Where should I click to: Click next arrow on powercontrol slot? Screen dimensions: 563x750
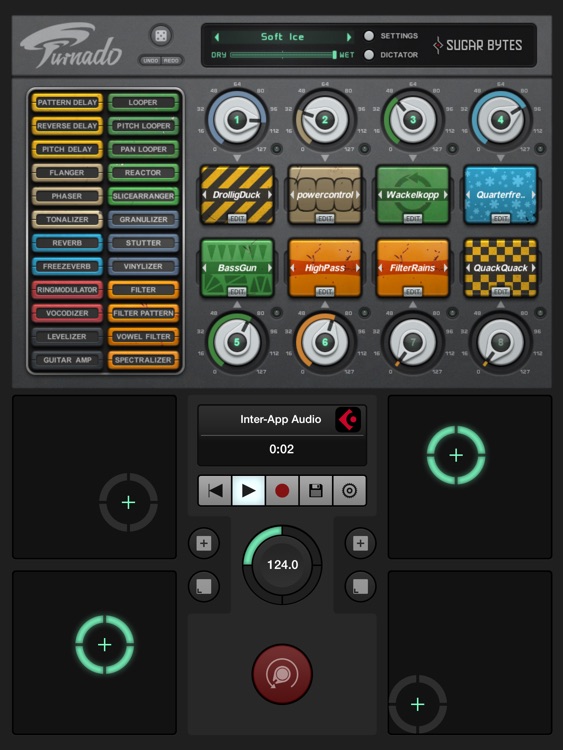(357, 195)
